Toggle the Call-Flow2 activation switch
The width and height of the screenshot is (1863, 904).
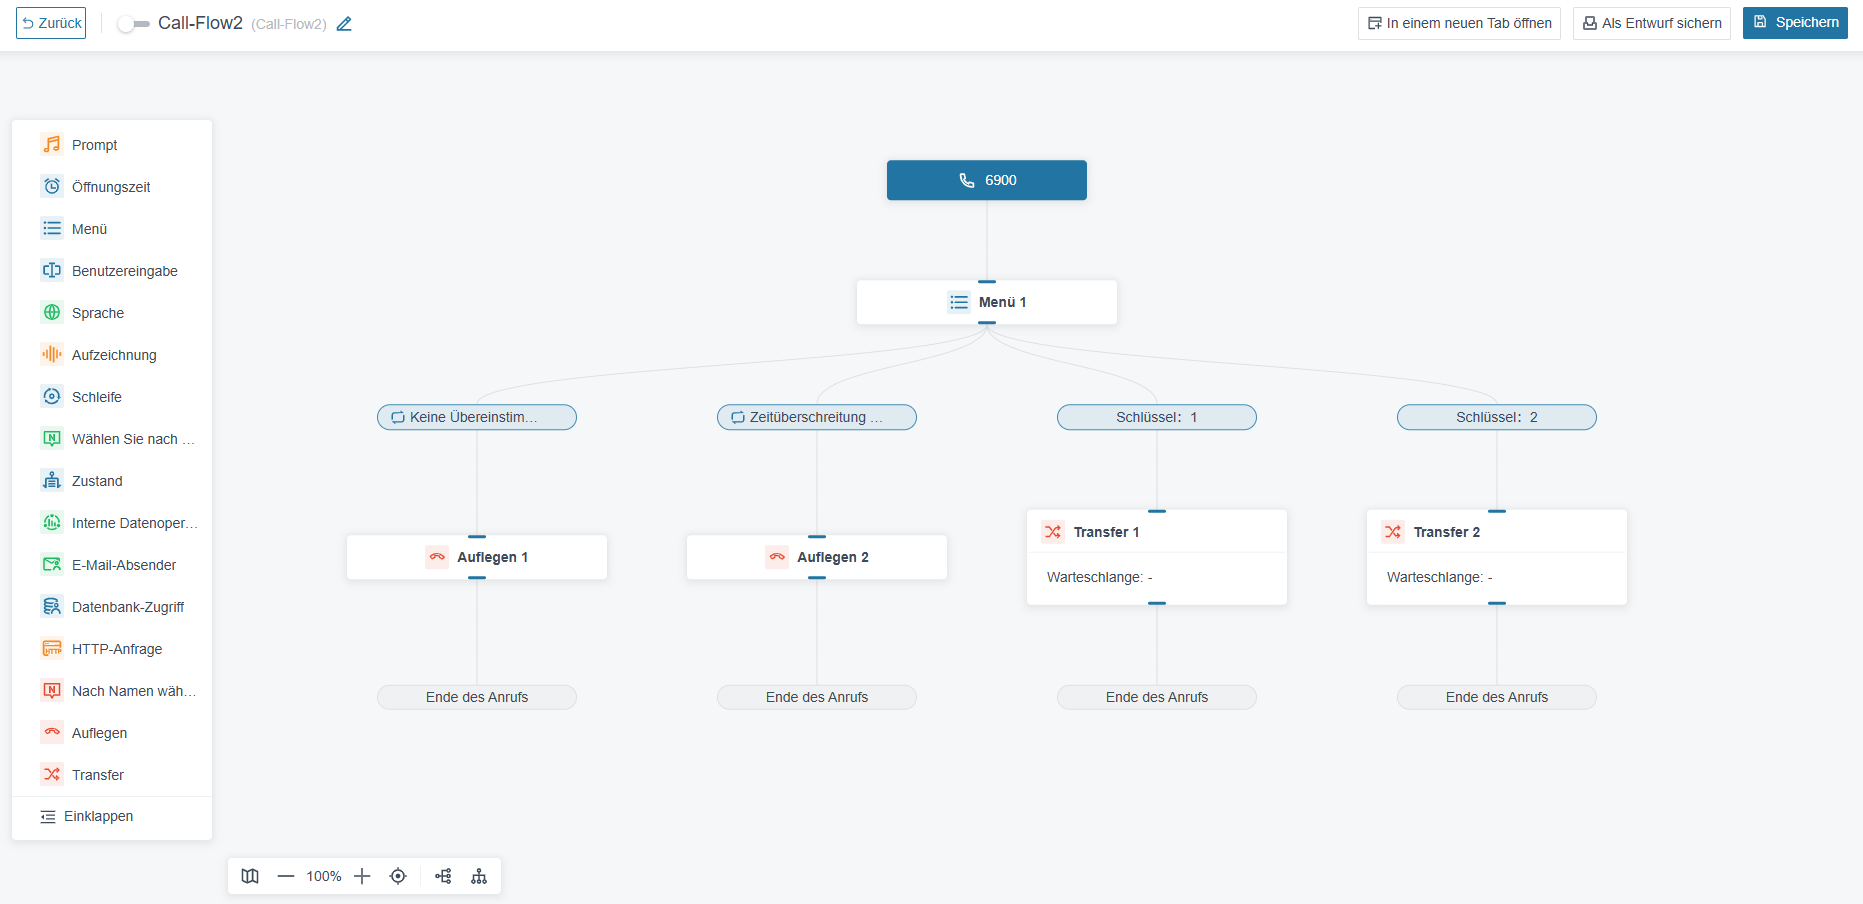pyautogui.click(x=133, y=24)
